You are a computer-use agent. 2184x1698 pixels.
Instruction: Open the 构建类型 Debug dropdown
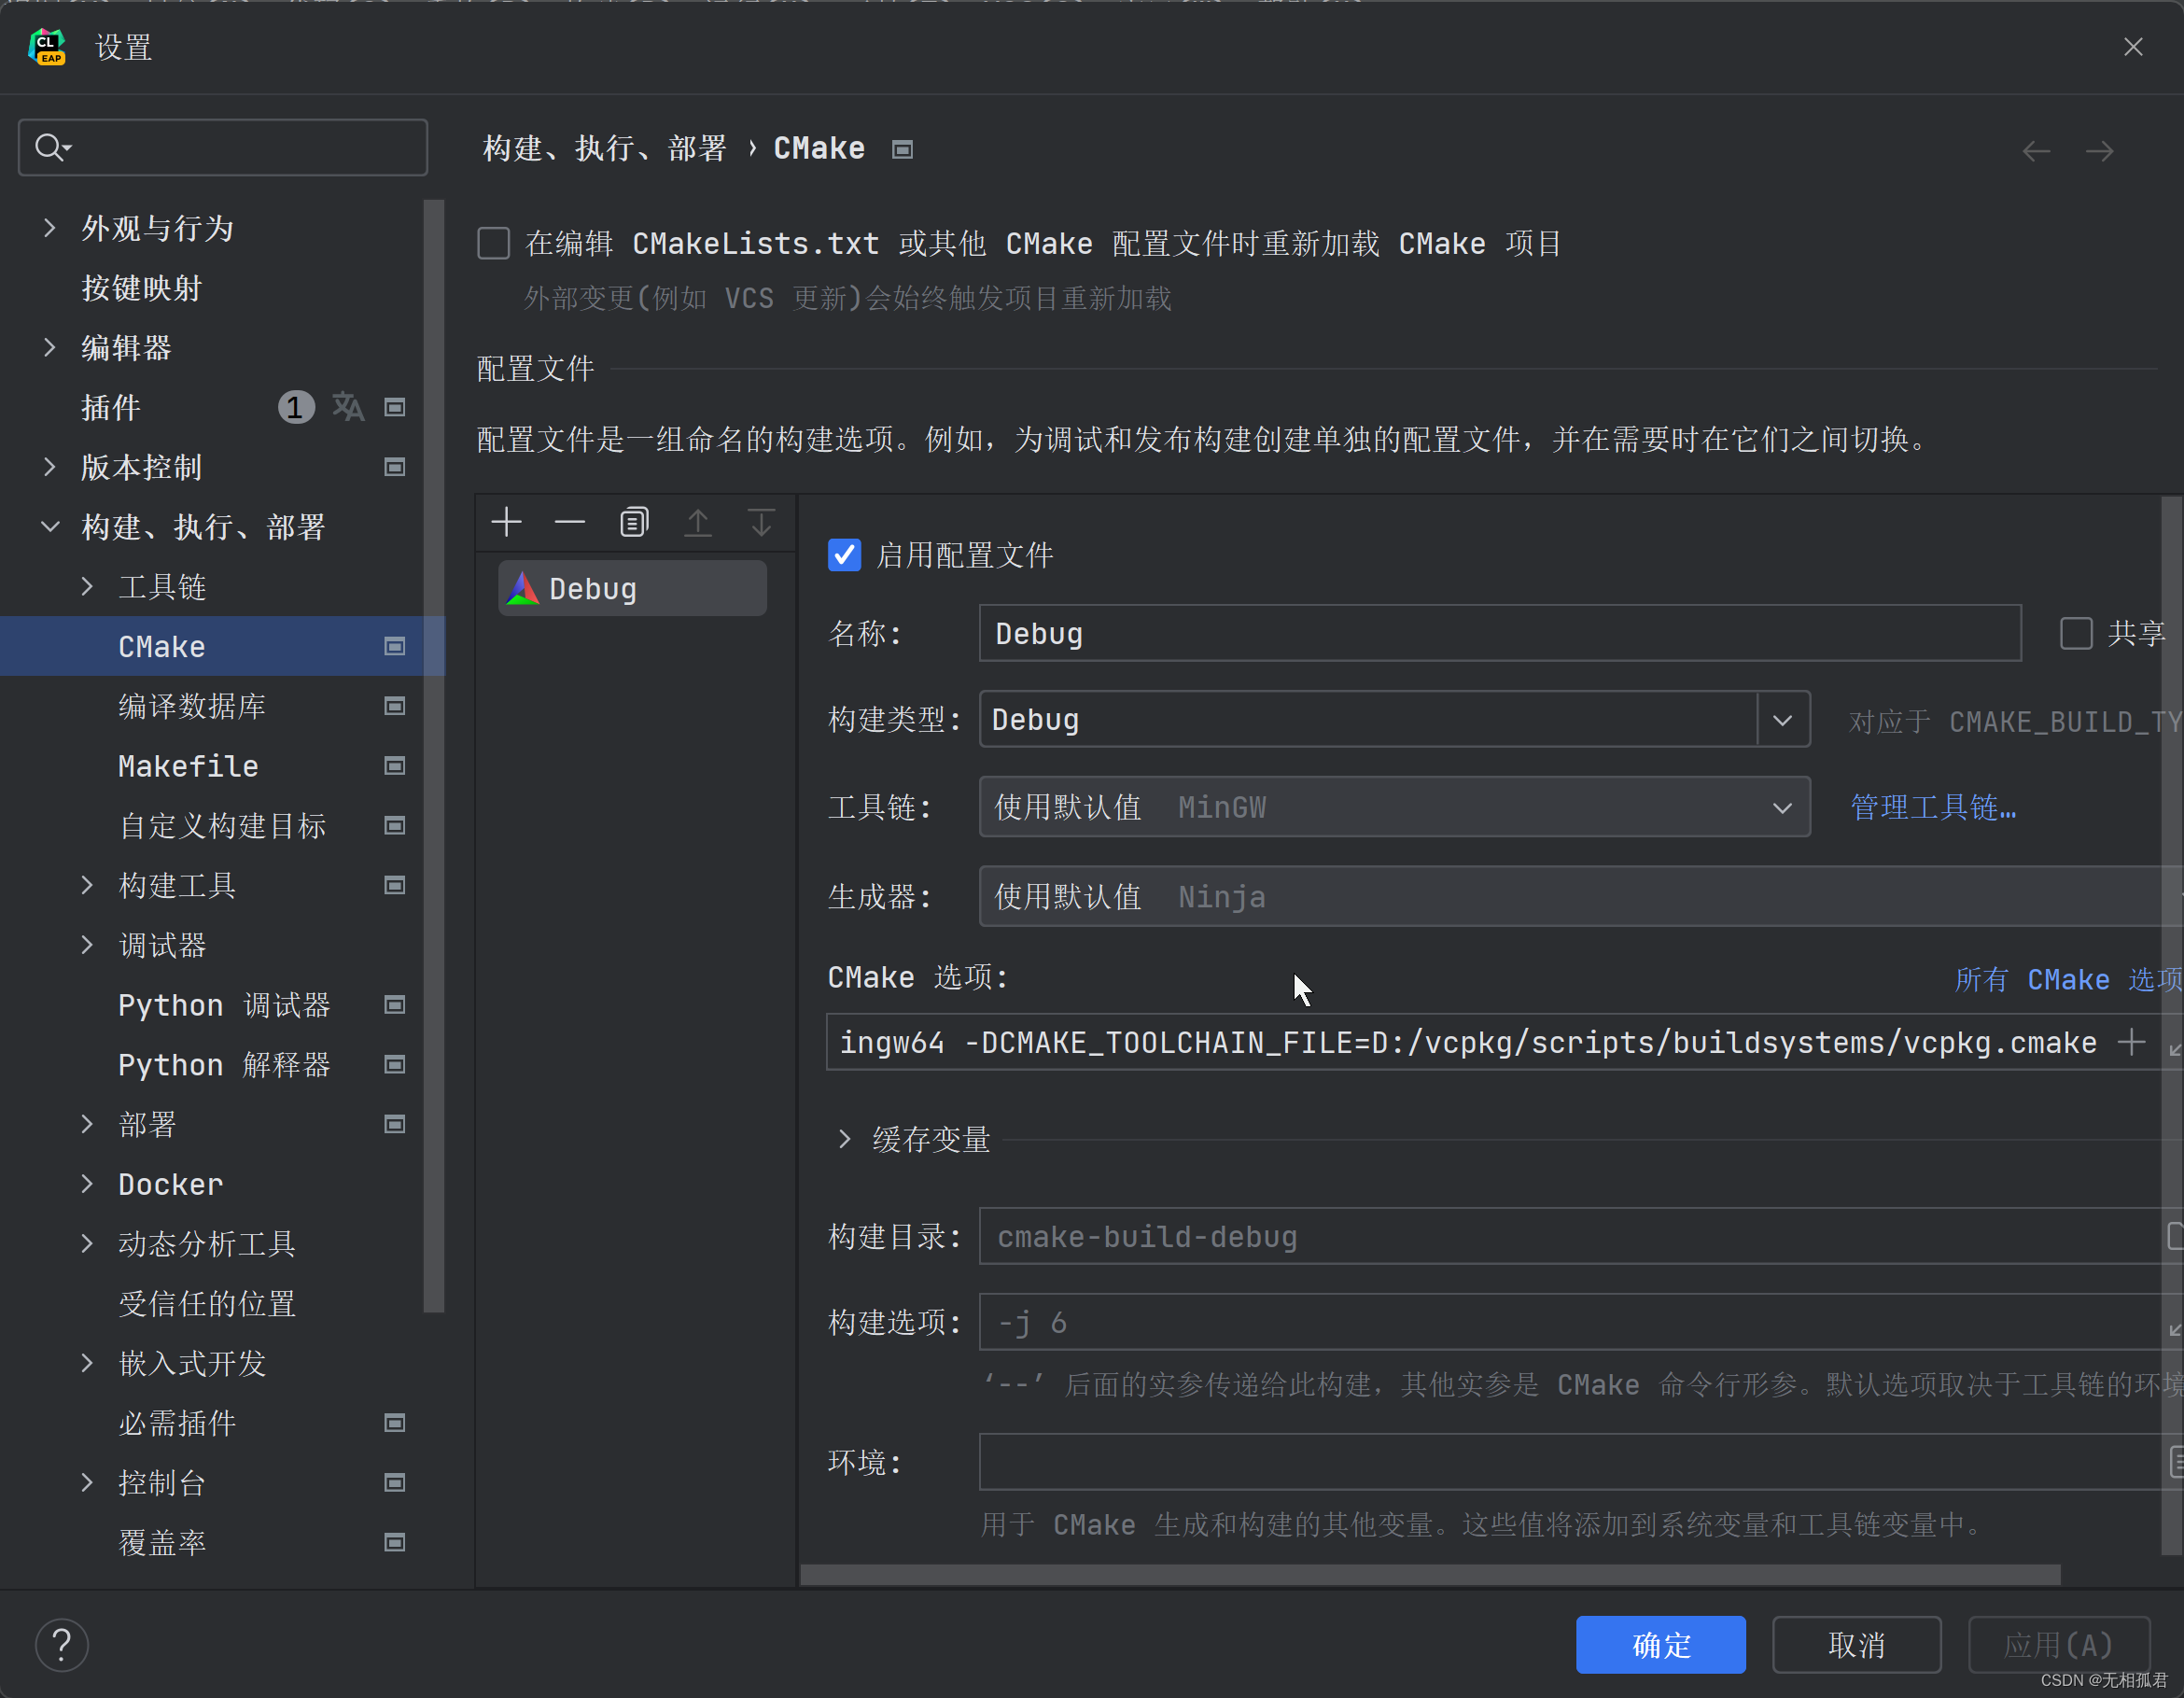tap(1782, 720)
